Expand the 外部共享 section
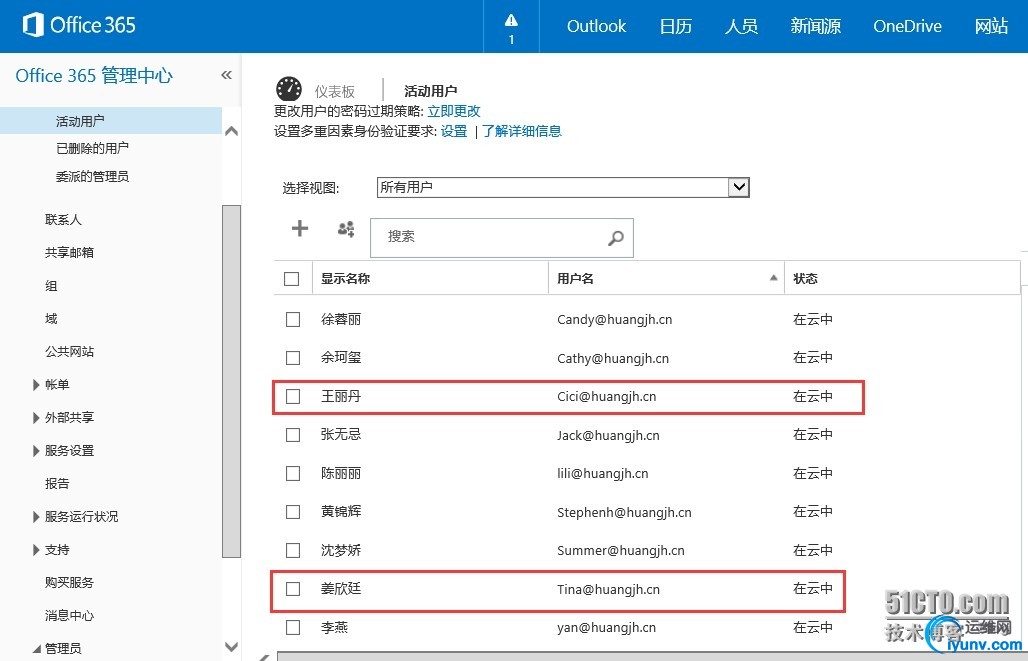Viewport: 1028px width, 661px height. [x=36, y=418]
